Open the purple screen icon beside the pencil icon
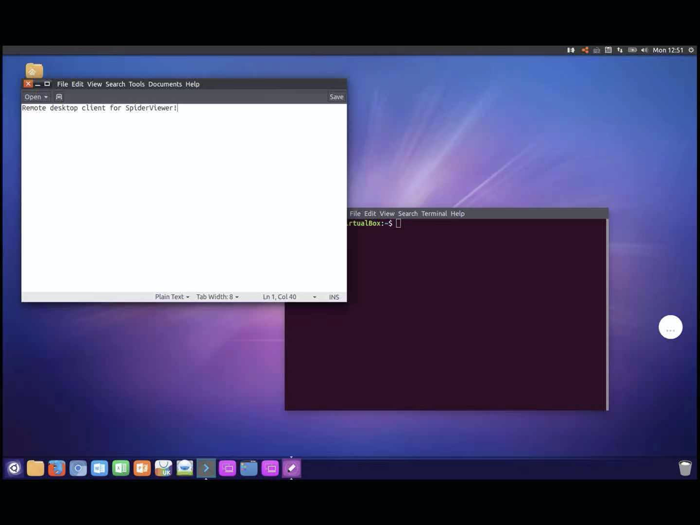The width and height of the screenshot is (700, 525). coord(271,468)
